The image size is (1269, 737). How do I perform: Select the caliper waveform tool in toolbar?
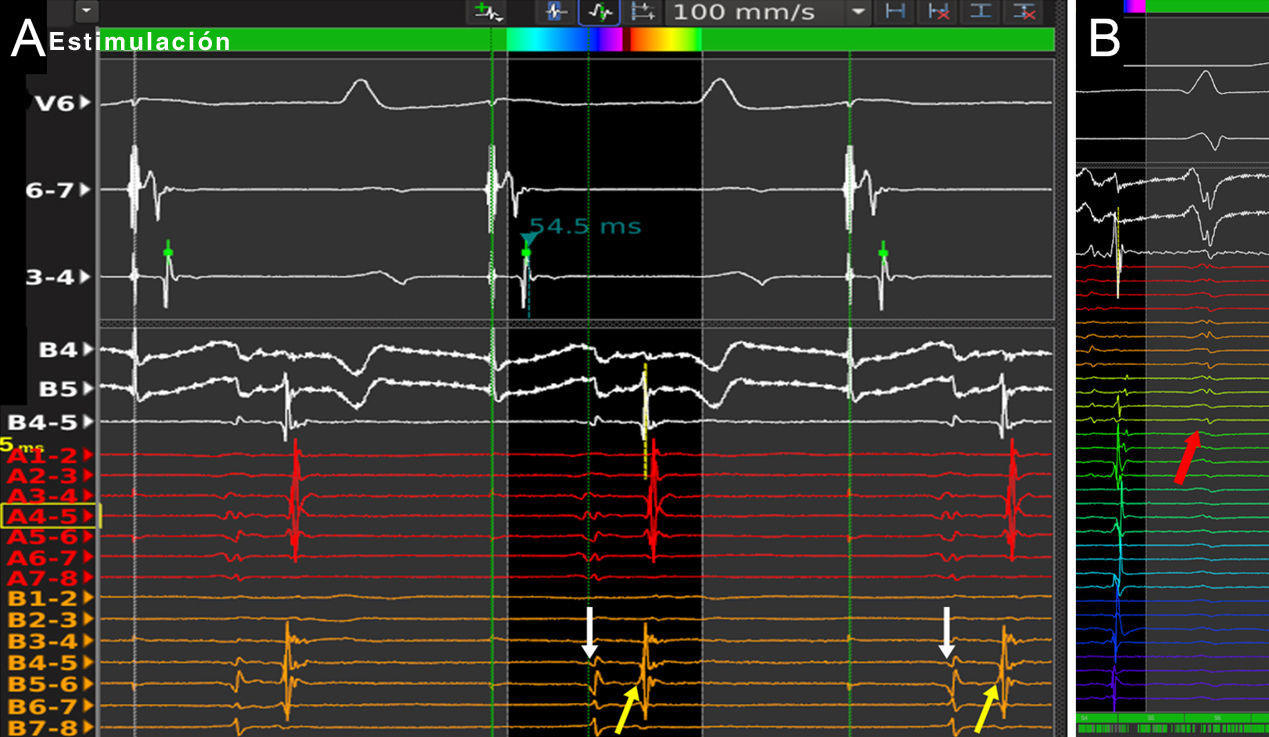556,12
